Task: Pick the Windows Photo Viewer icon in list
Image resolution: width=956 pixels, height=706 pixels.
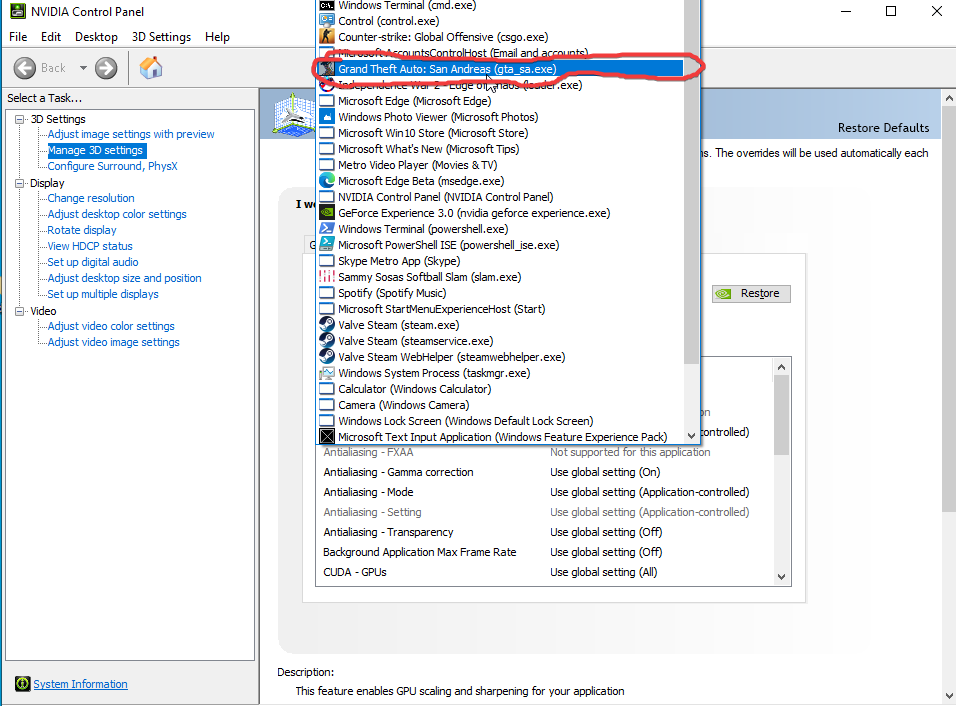Action: point(327,116)
